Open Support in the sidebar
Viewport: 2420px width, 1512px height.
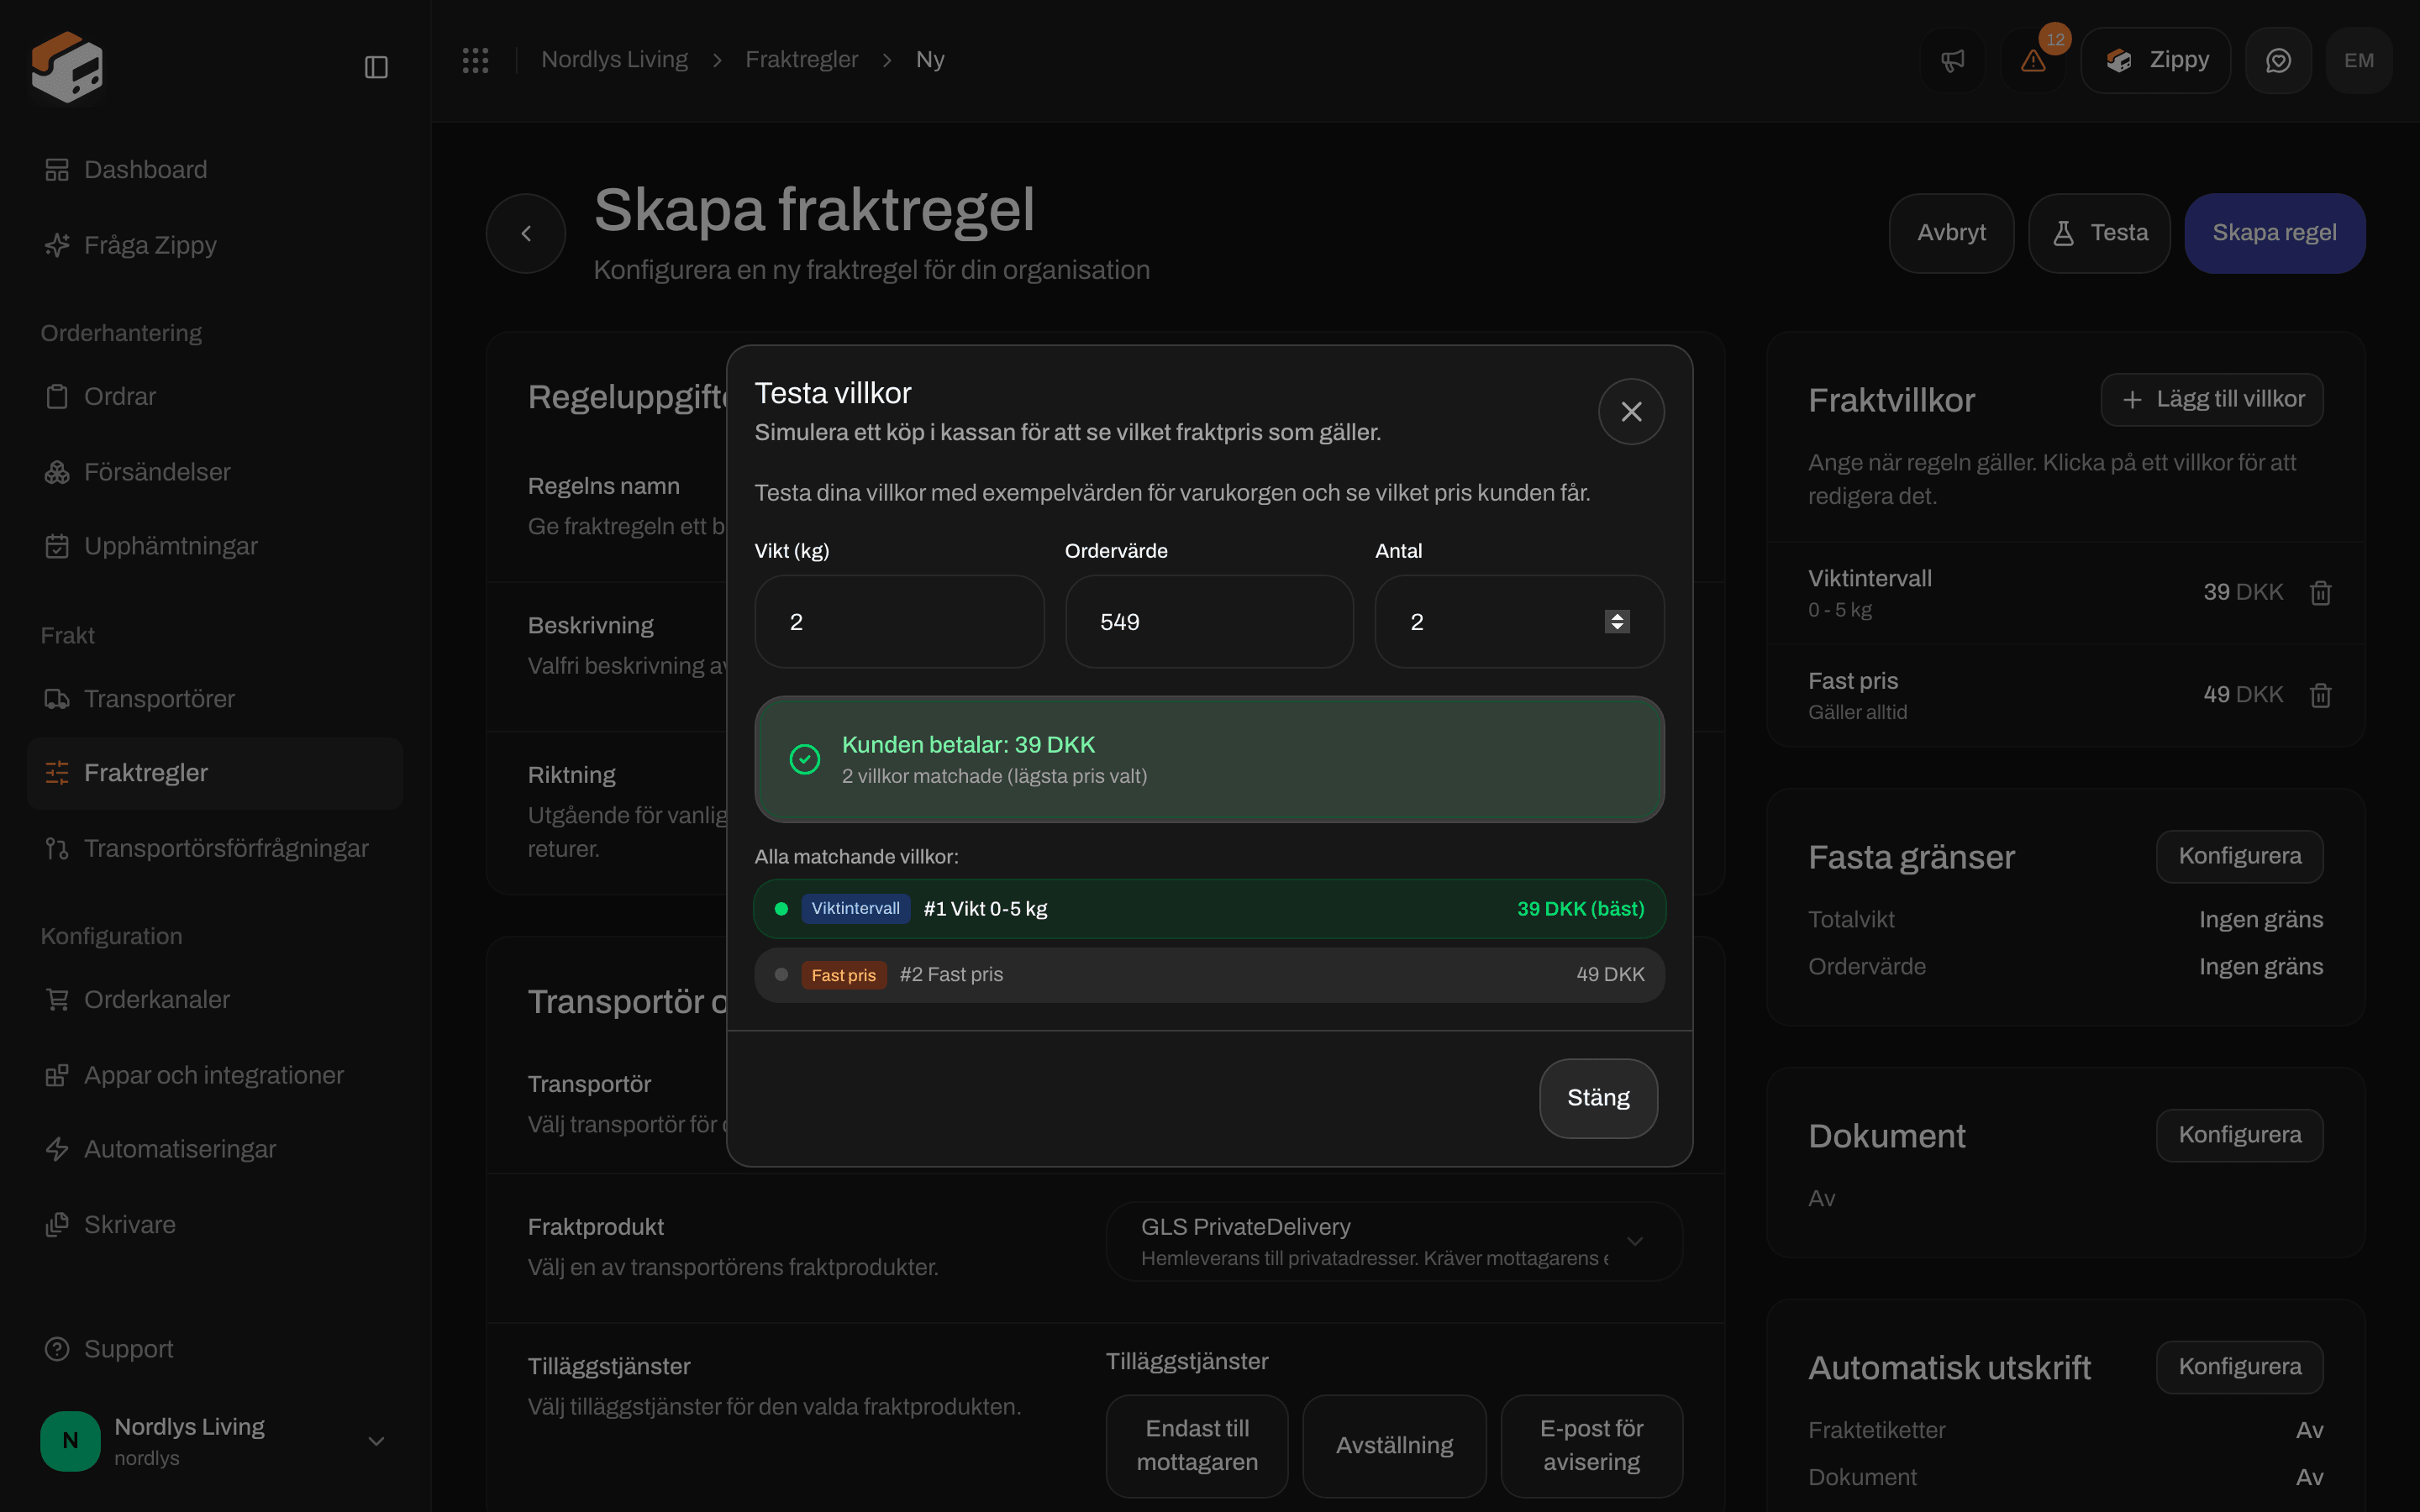pos(215,1349)
